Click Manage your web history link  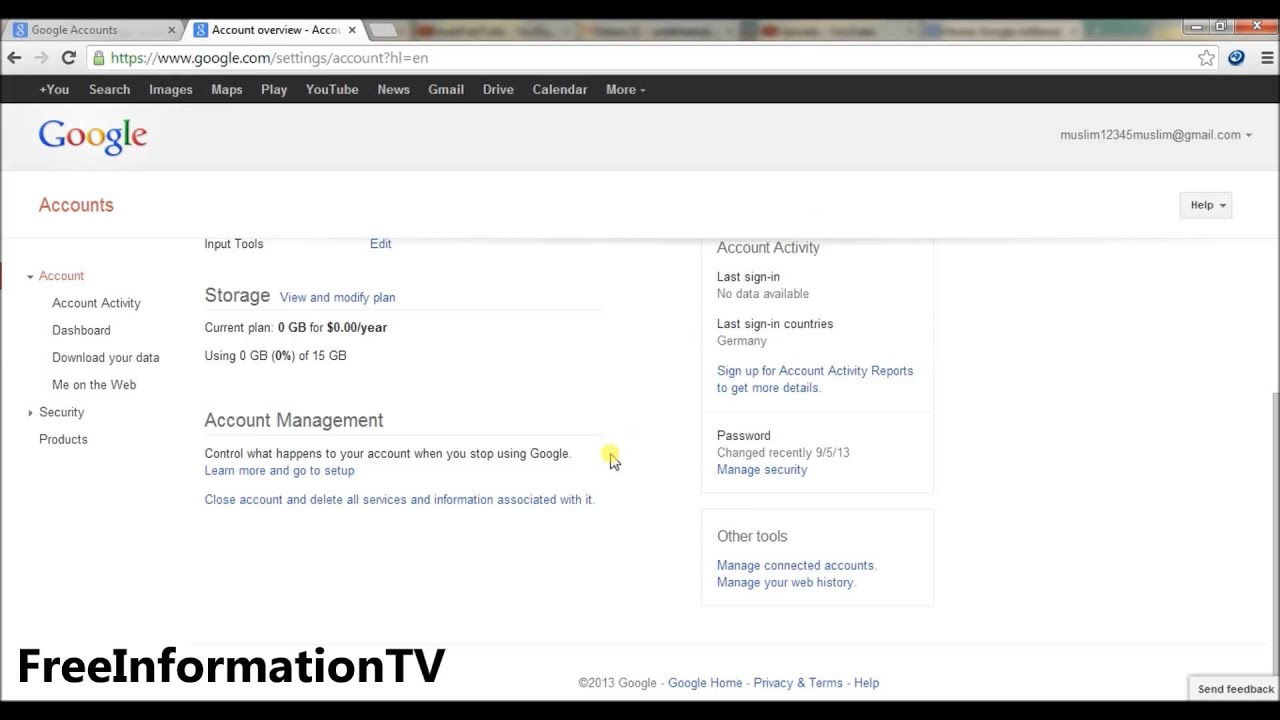pos(785,583)
